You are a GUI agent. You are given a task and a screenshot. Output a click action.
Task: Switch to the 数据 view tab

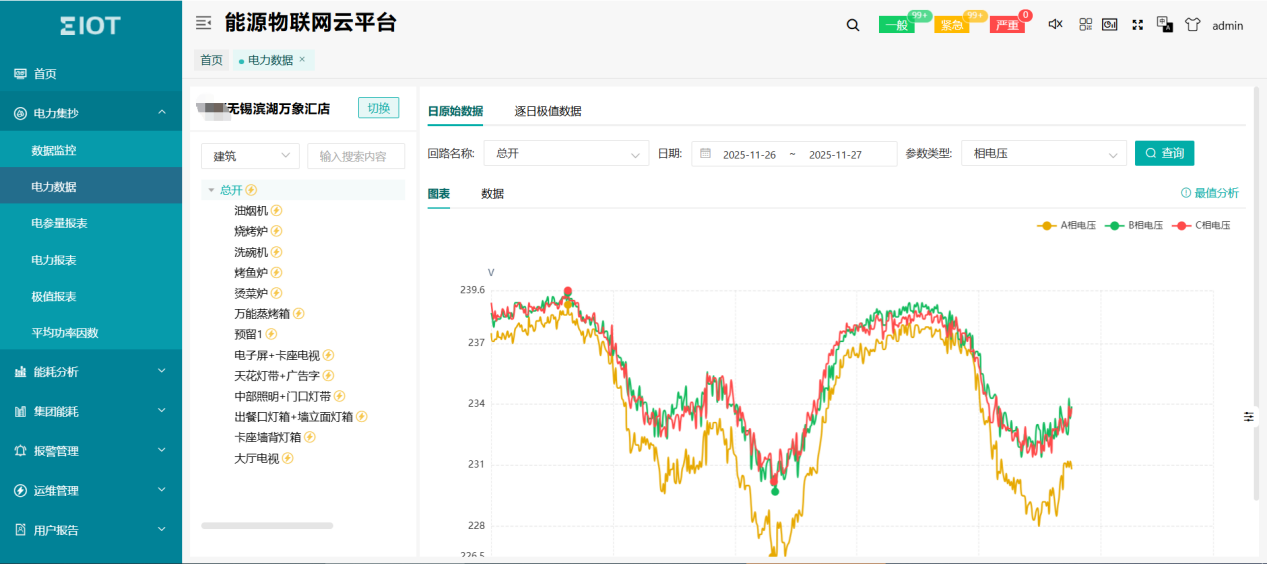[x=492, y=194]
